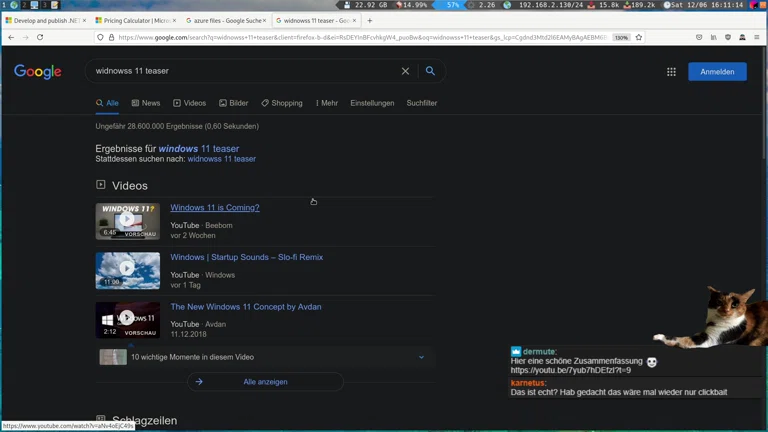The image size is (768, 432).
Task: Click the network globe icon in the status bar
Action: [507, 5]
